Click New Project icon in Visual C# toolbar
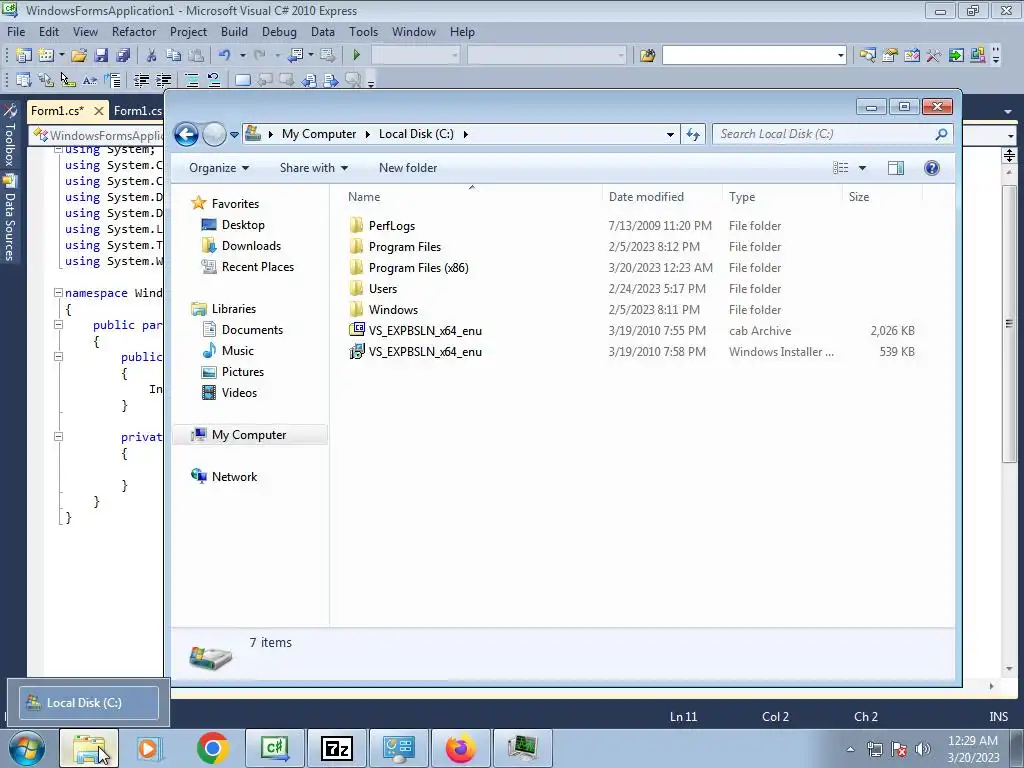 pyautogui.click(x=24, y=56)
